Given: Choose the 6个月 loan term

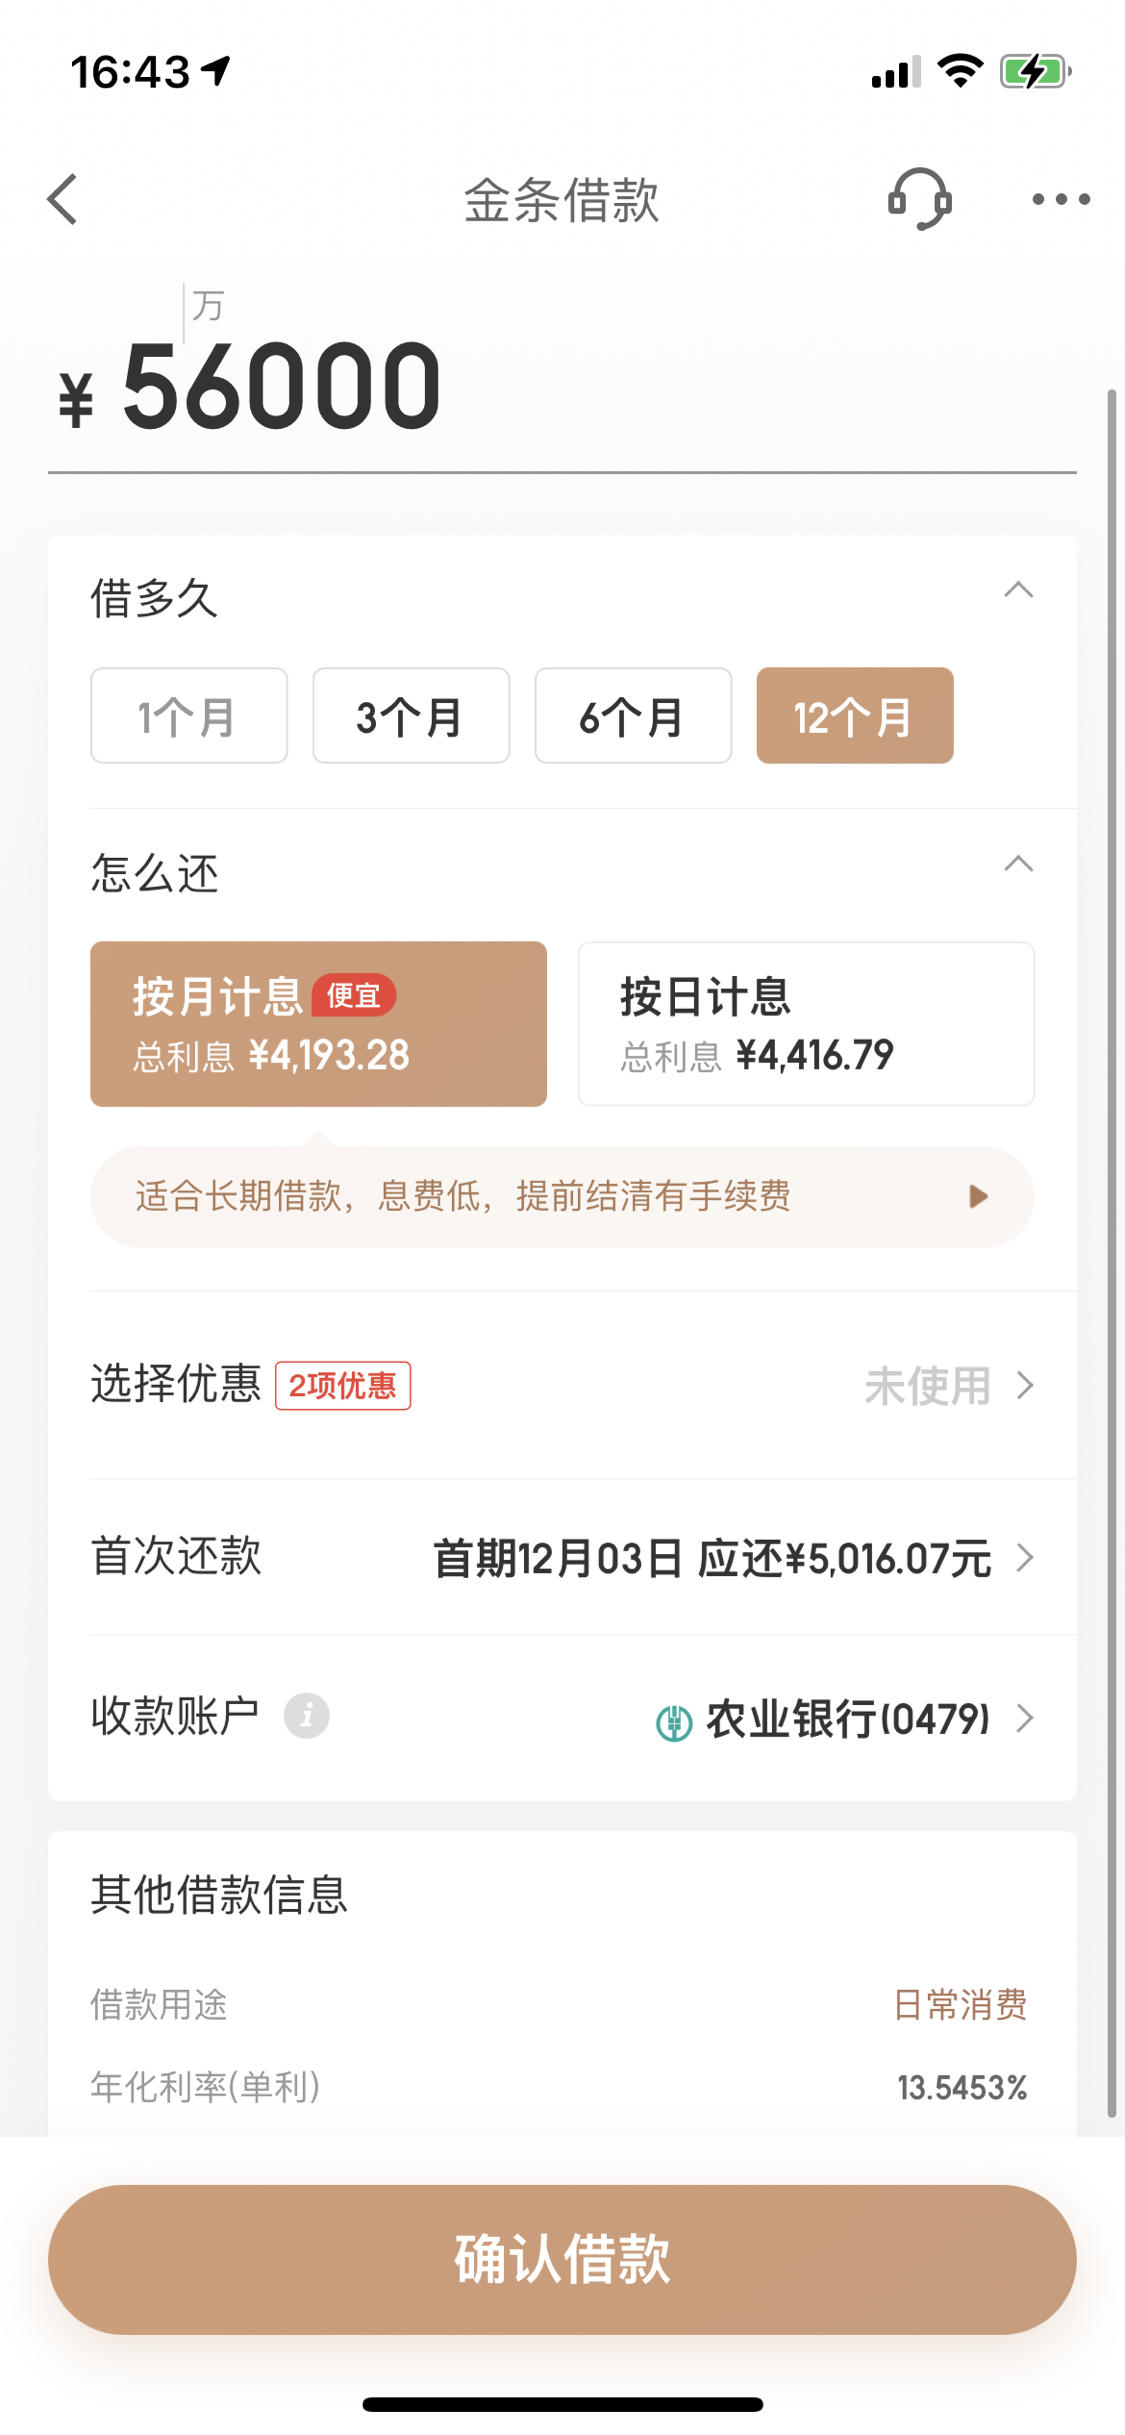Looking at the screenshot, I should tap(633, 716).
